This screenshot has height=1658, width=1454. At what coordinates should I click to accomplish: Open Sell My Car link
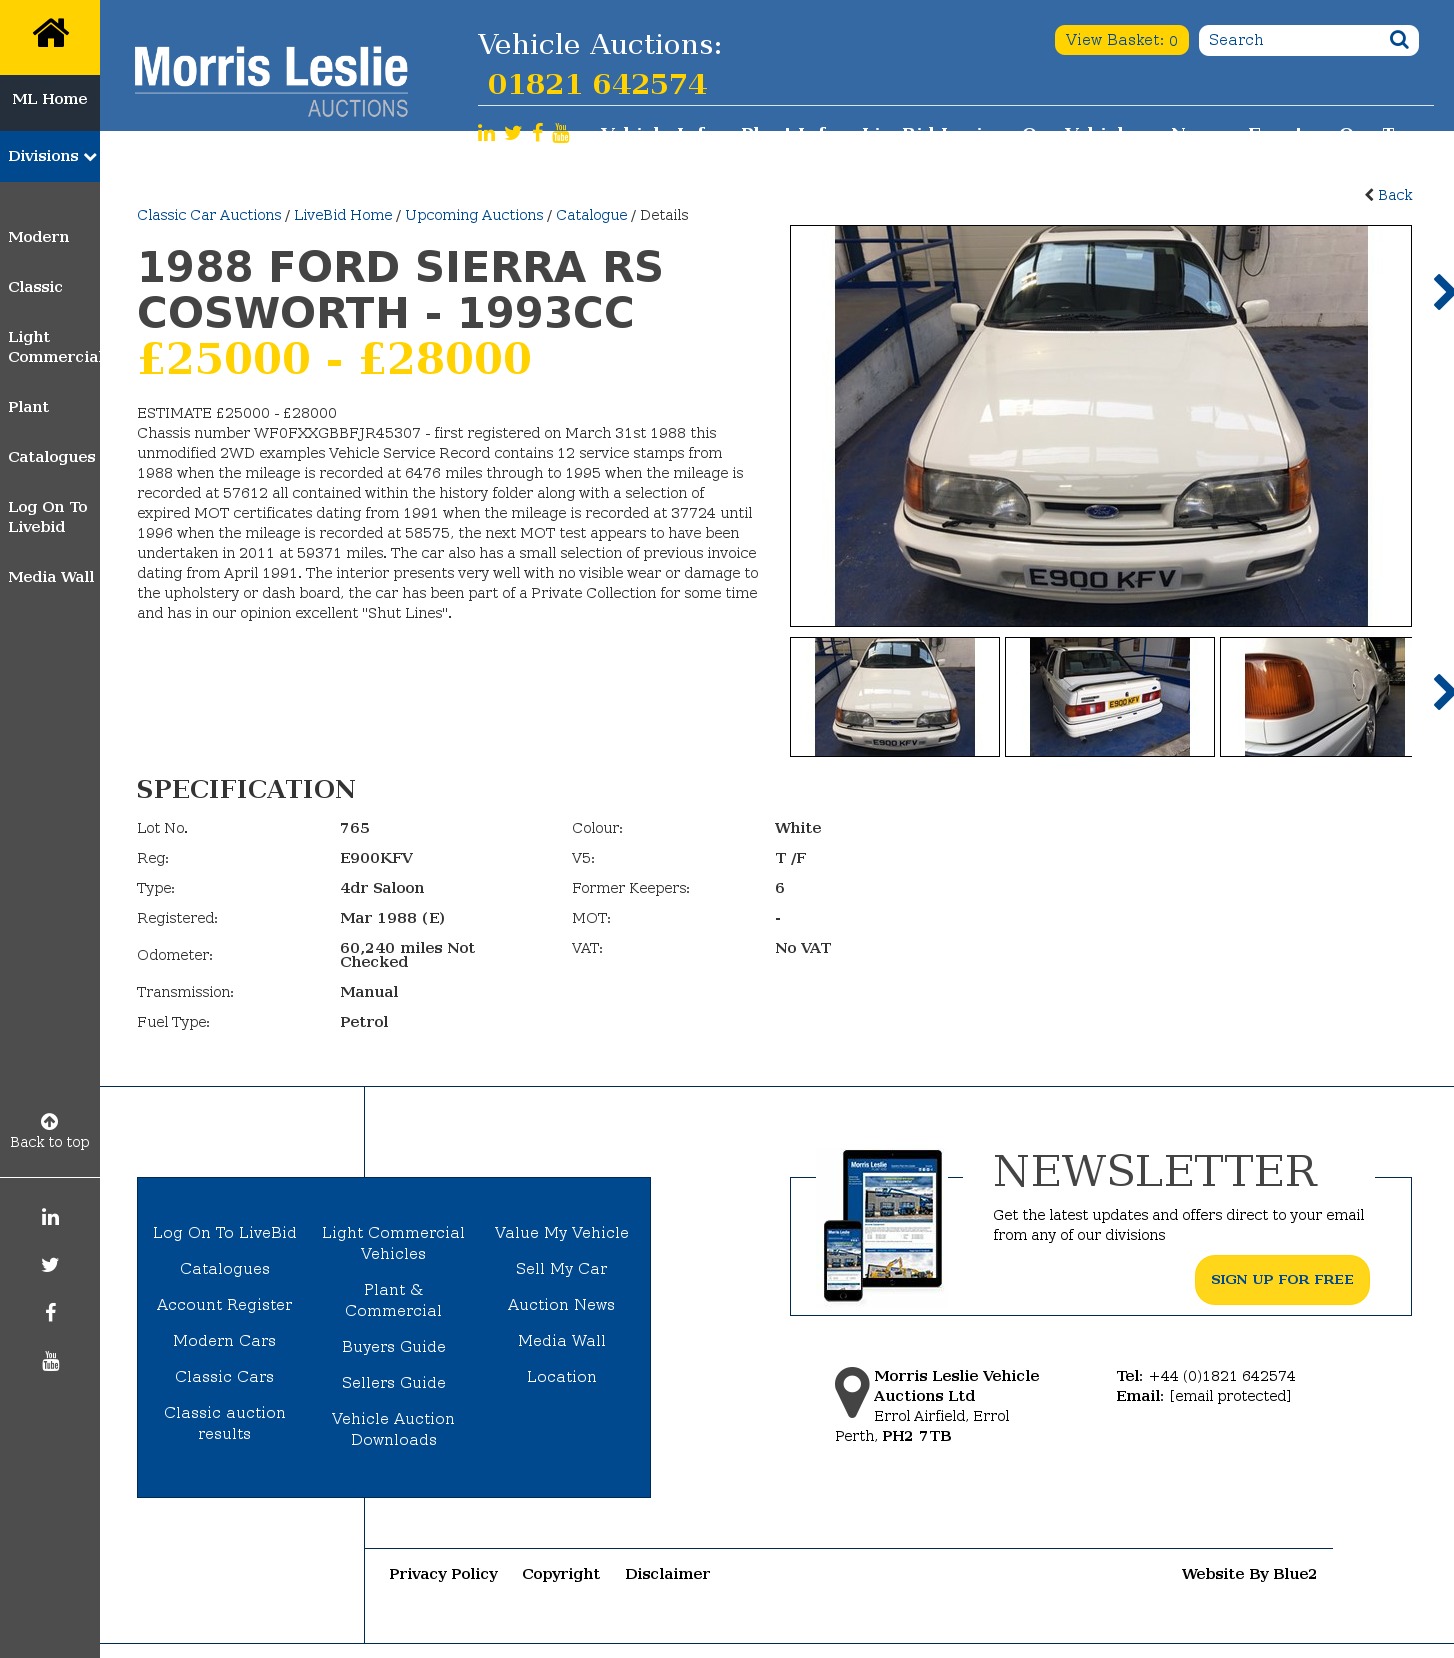click(562, 1269)
